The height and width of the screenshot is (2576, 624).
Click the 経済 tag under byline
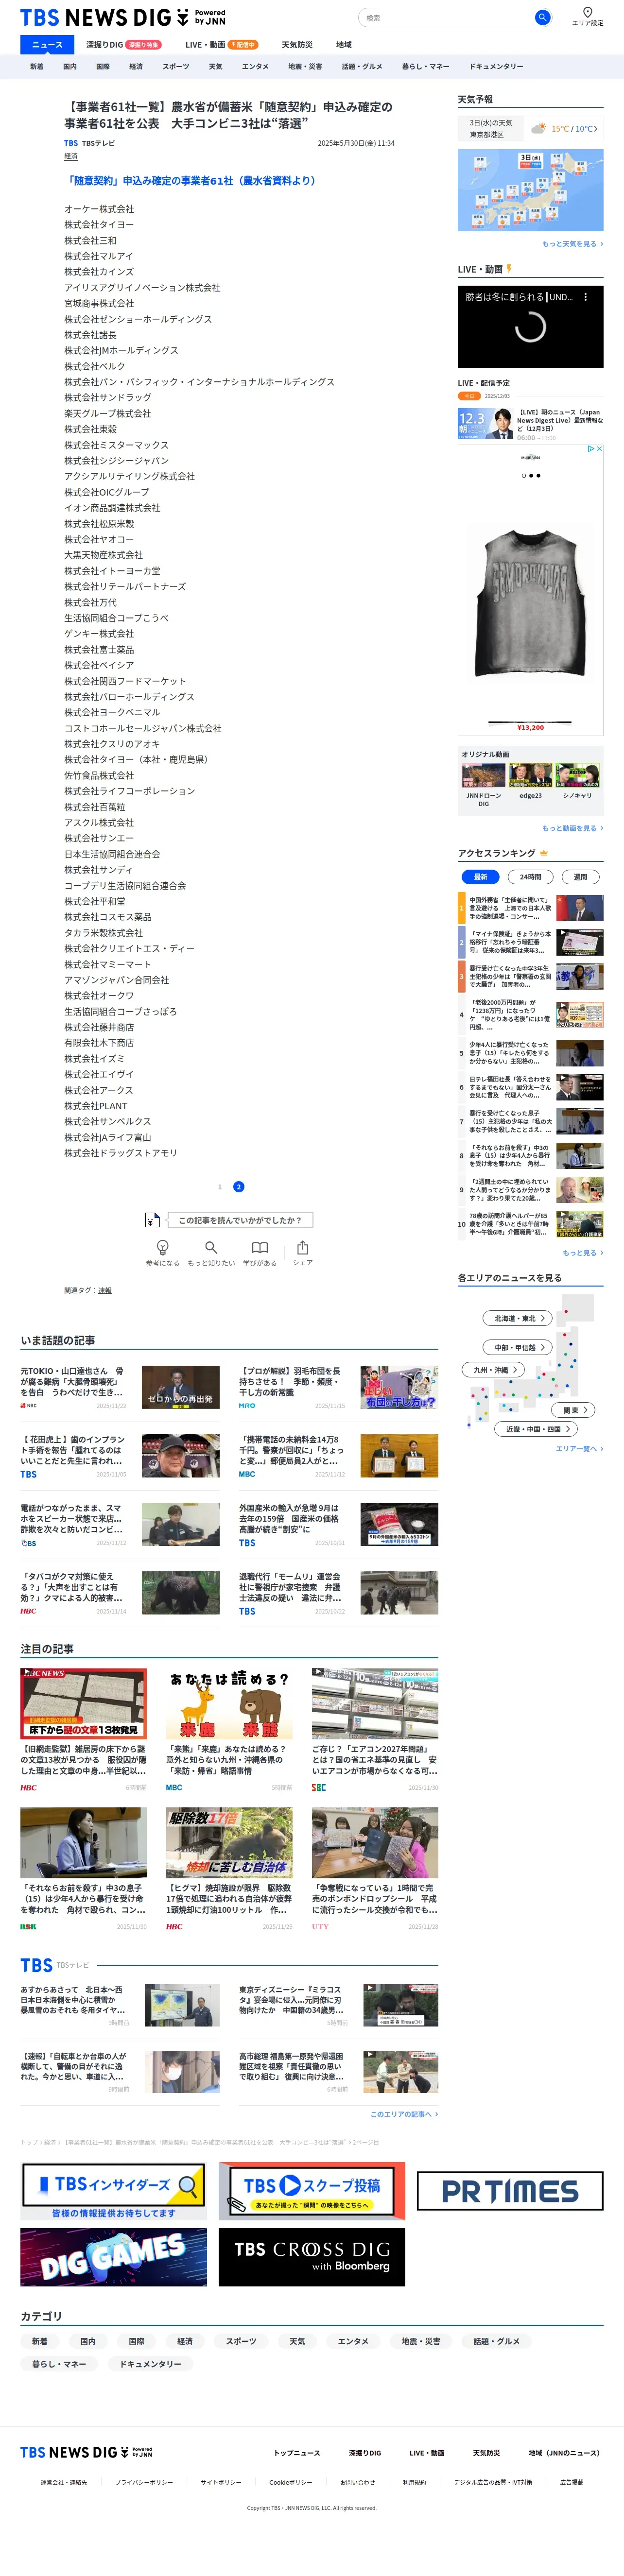[x=71, y=157]
